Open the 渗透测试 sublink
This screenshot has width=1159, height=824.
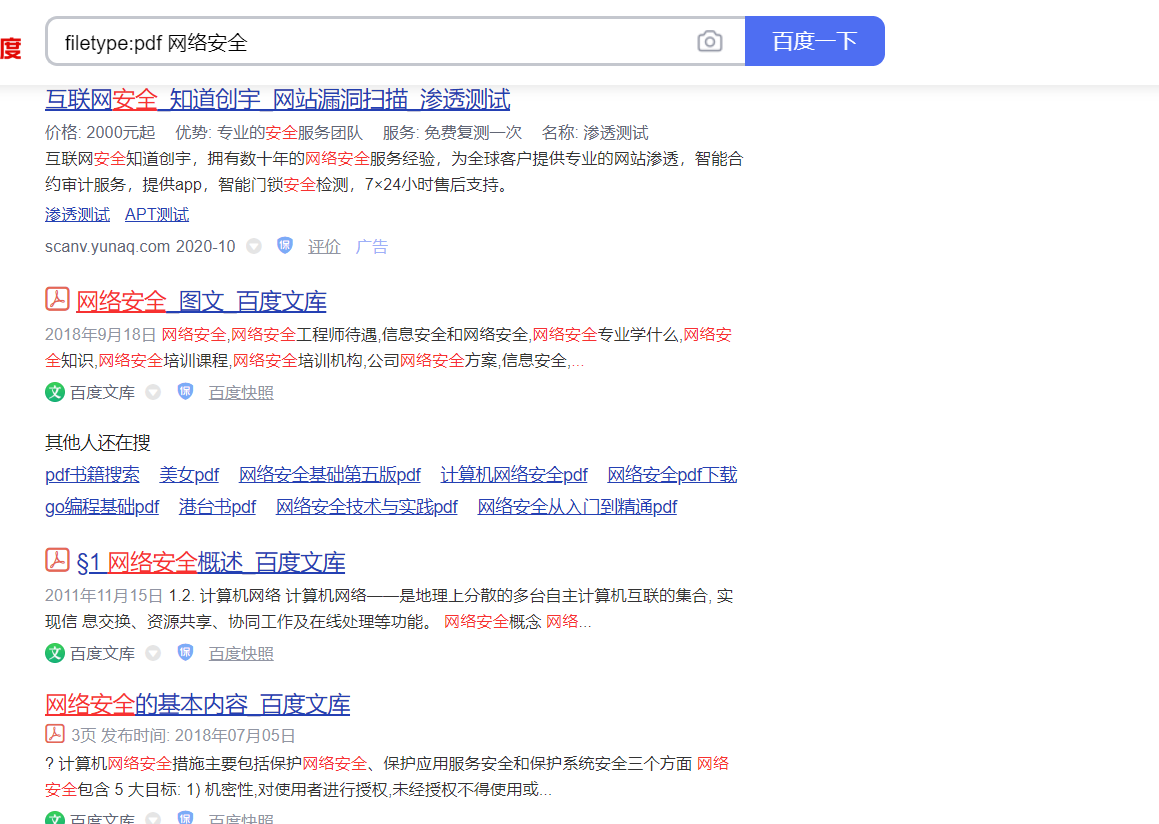click(78, 214)
